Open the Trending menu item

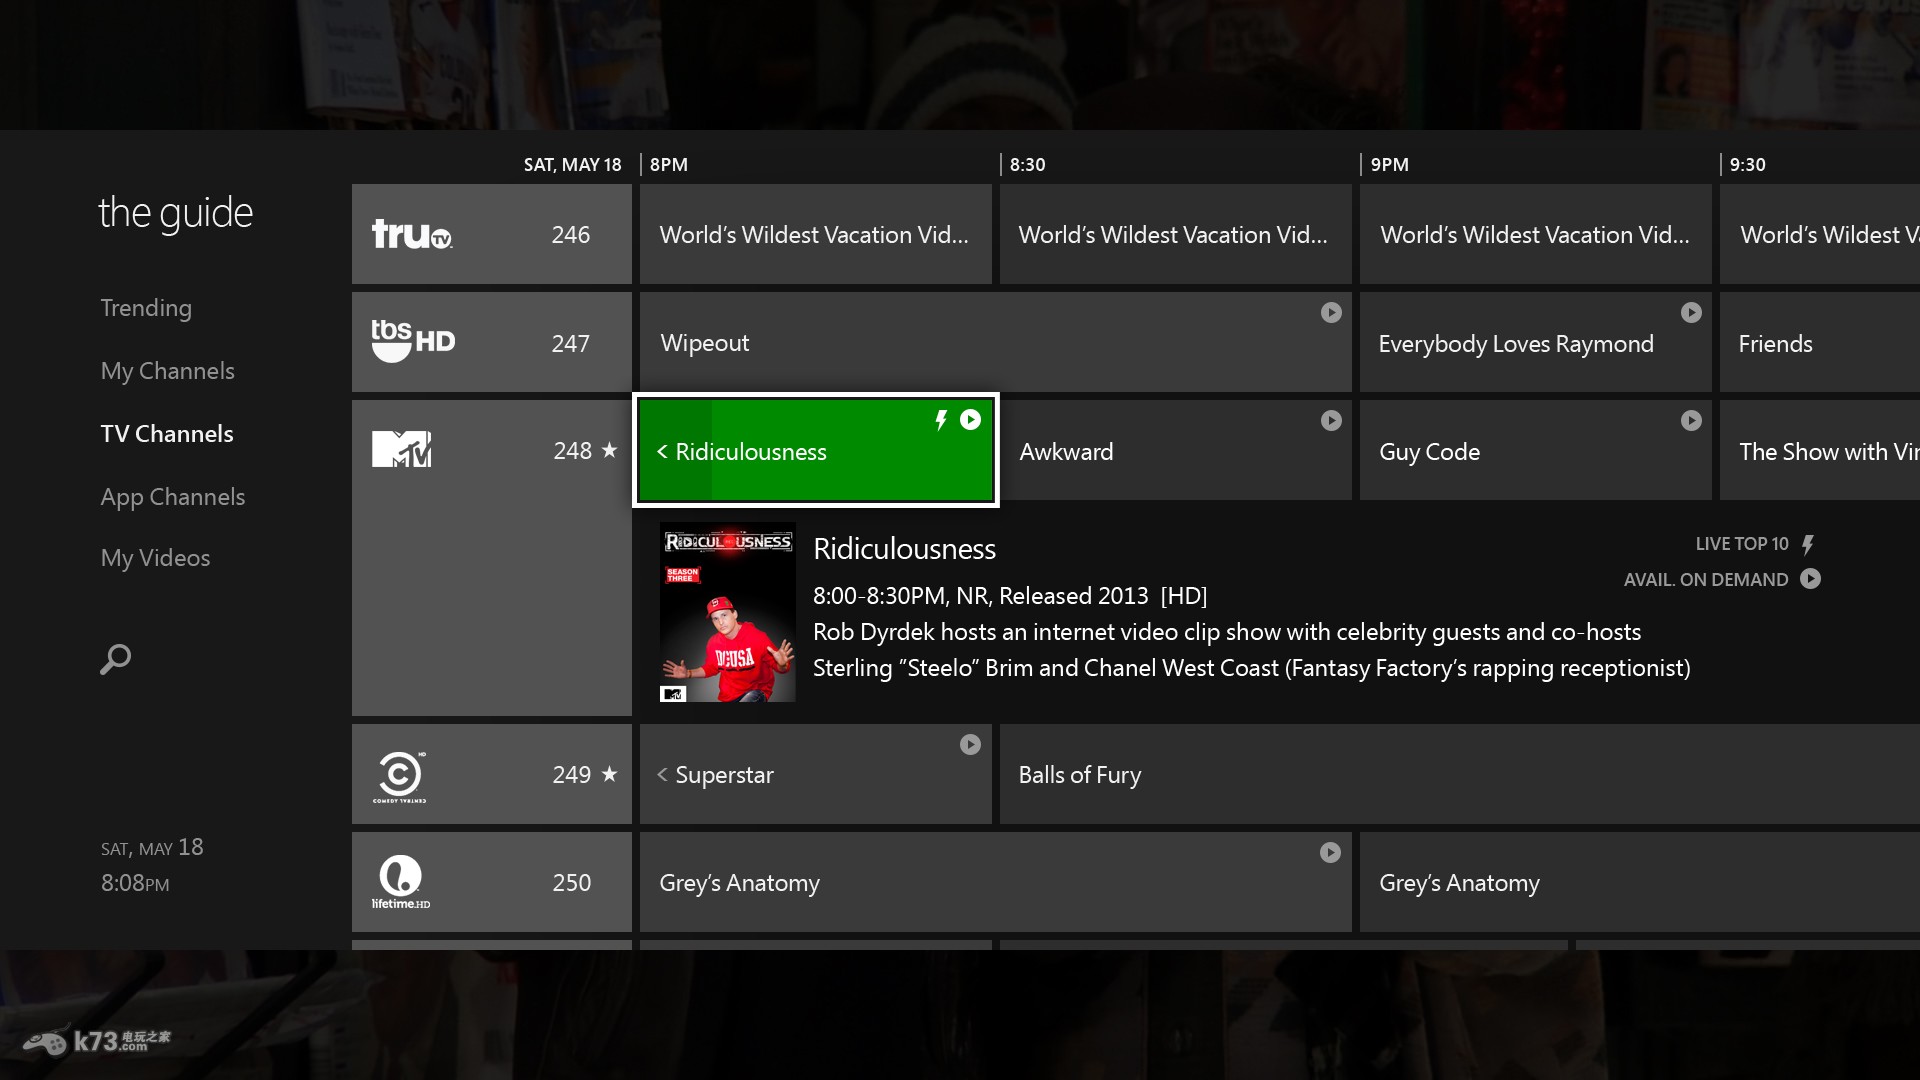(146, 308)
